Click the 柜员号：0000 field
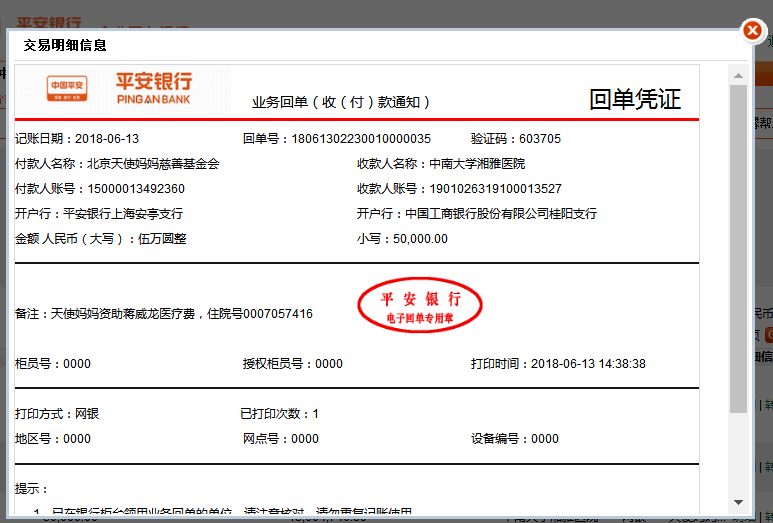Screen dimensions: 773x523 (x=53, y=364)
